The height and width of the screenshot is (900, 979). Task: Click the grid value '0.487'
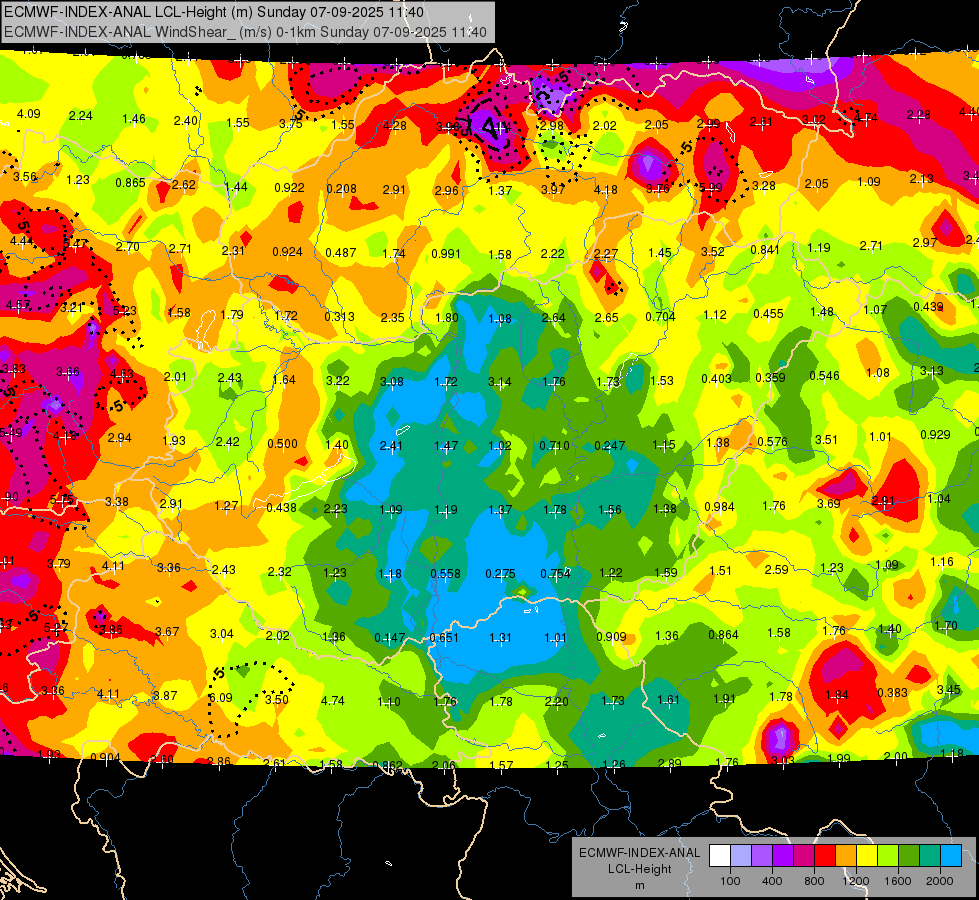(341, 252)
